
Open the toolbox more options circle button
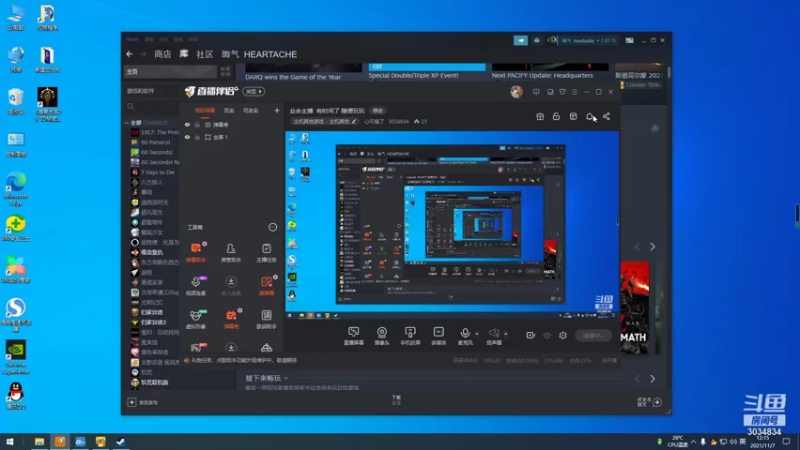click(273, 227)
